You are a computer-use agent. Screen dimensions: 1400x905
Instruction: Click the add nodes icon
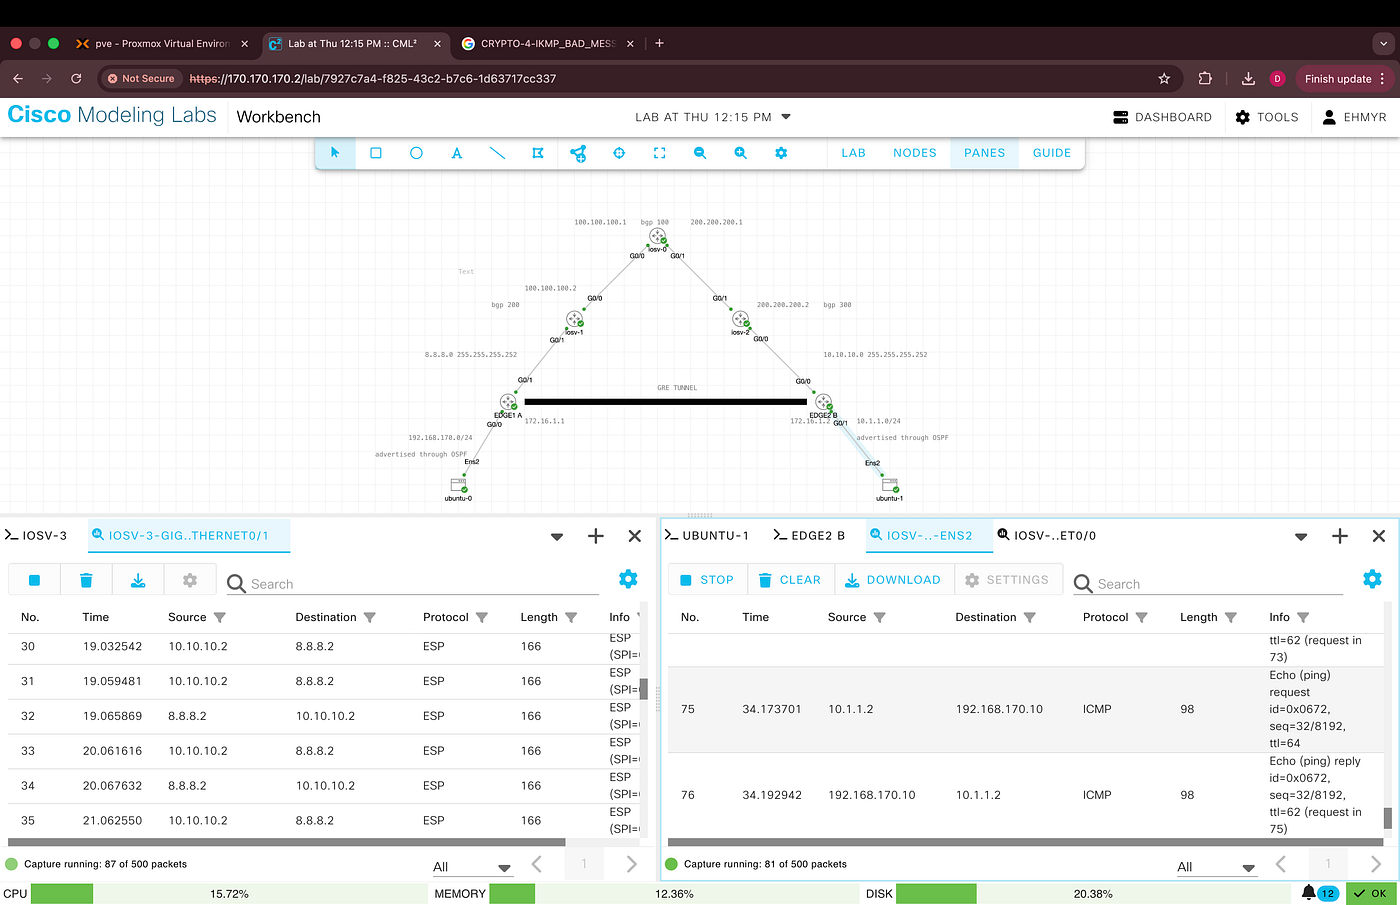(x=578, y=153)
